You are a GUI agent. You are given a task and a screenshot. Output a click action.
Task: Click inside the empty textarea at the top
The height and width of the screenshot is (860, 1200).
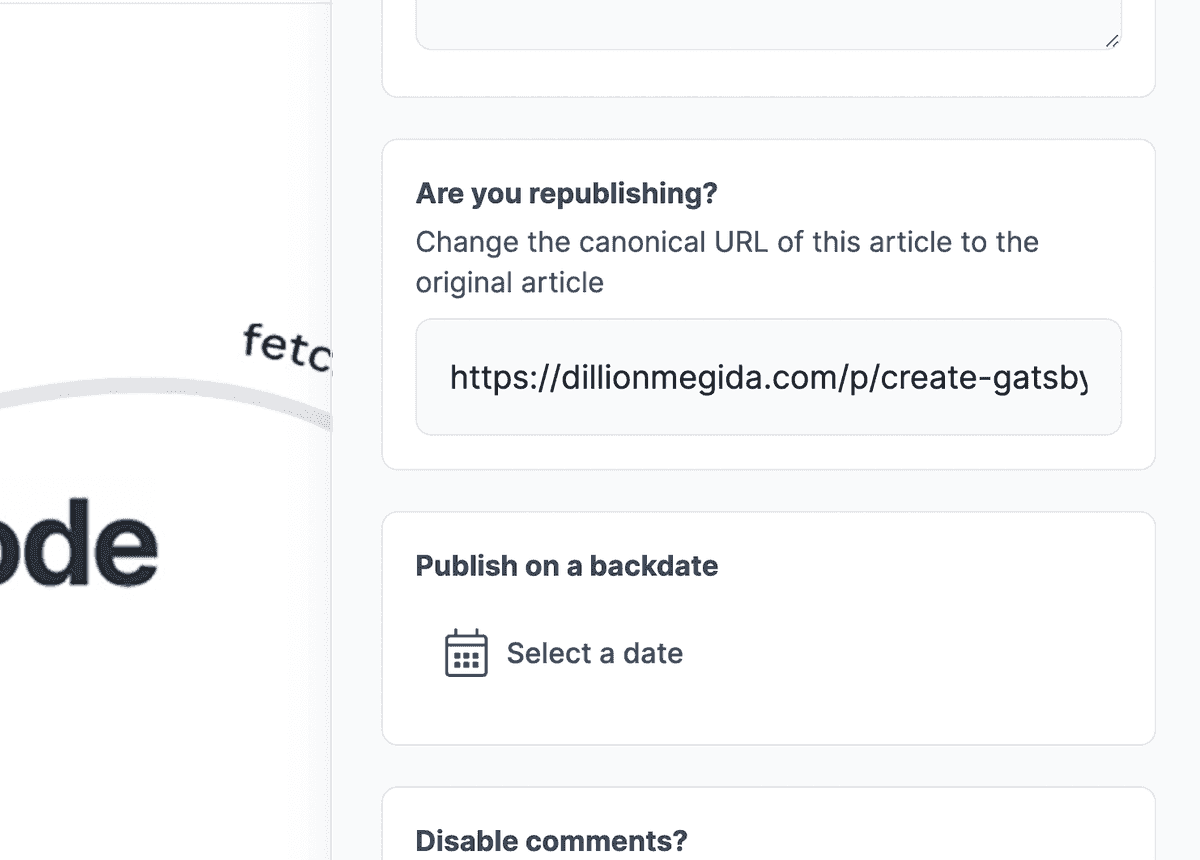tap(768, 20)
